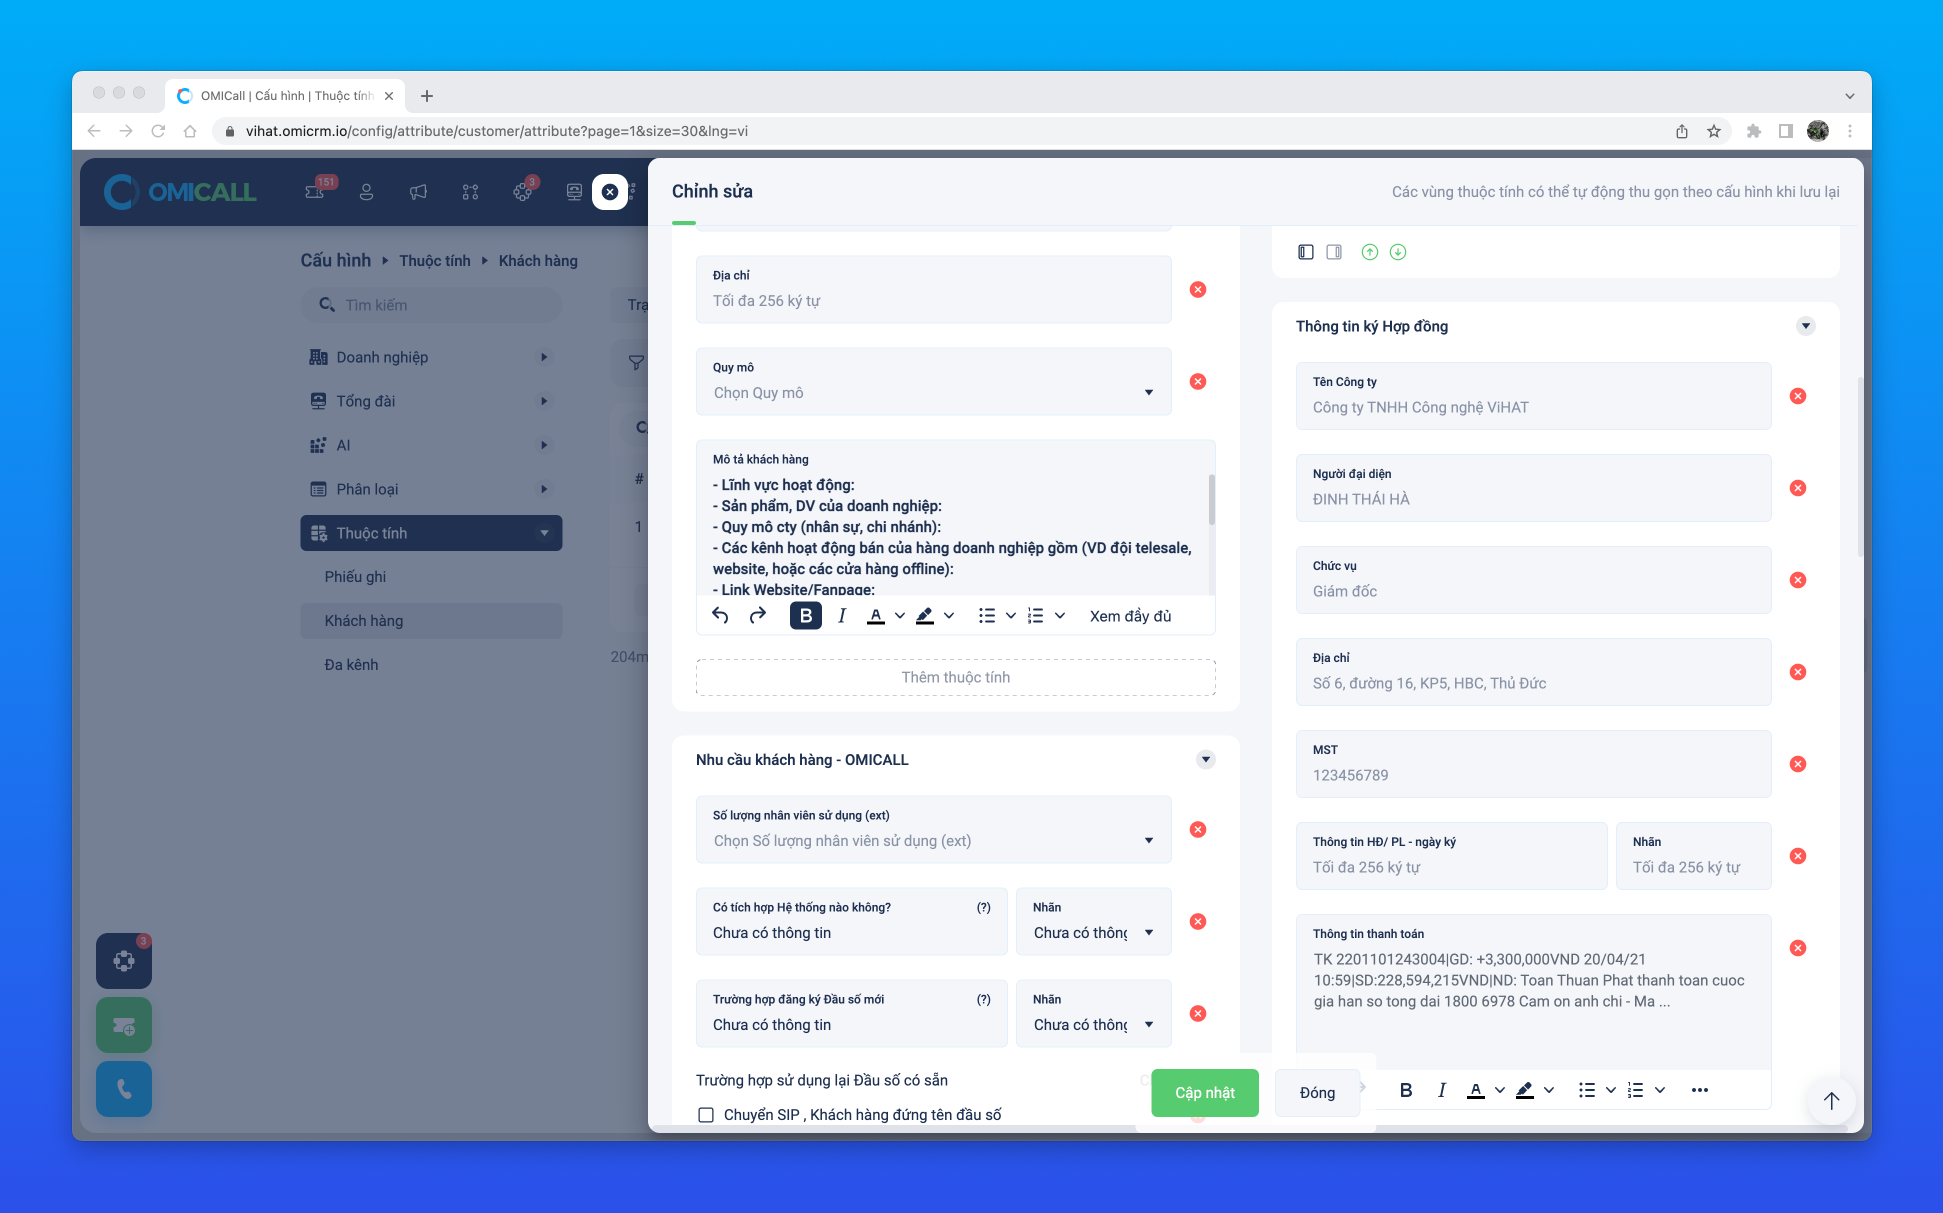Click help icon for Trường hợp đăng ký Đầu số mới
1943x1213 pixels.
pyautogui.click(x=984, y=1000)
